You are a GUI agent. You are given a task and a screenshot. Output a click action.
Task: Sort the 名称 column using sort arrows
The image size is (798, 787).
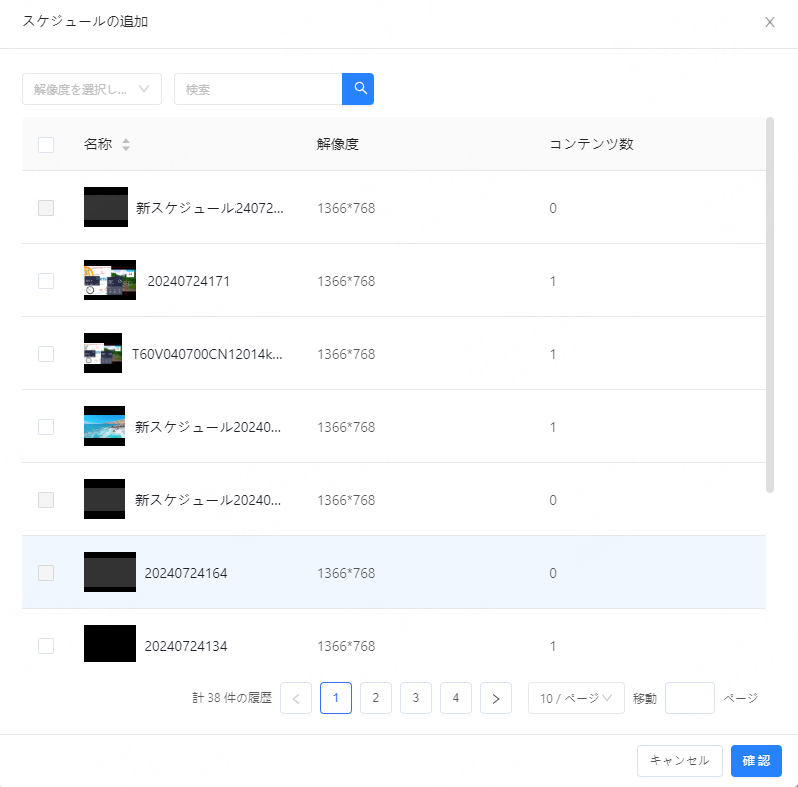point(126,145)
